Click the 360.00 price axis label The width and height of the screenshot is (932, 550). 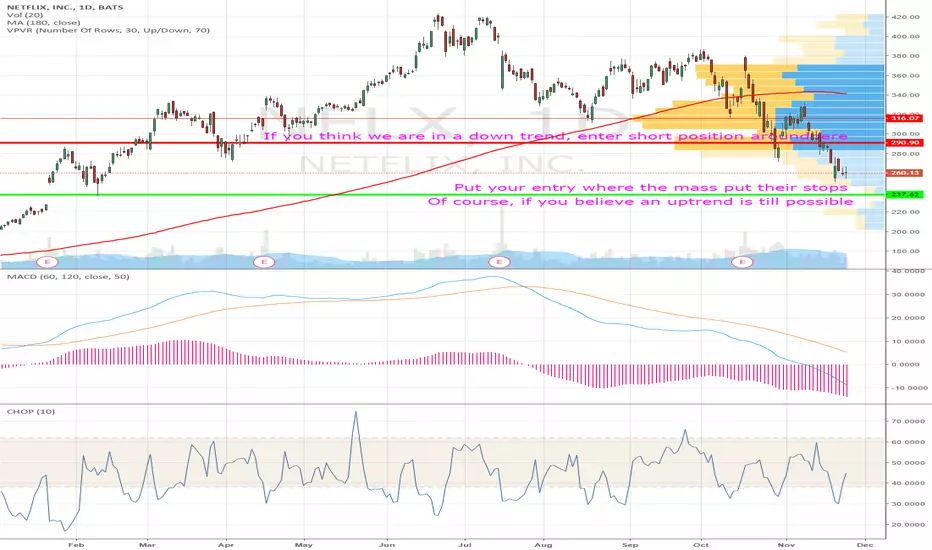click(906, 76)
